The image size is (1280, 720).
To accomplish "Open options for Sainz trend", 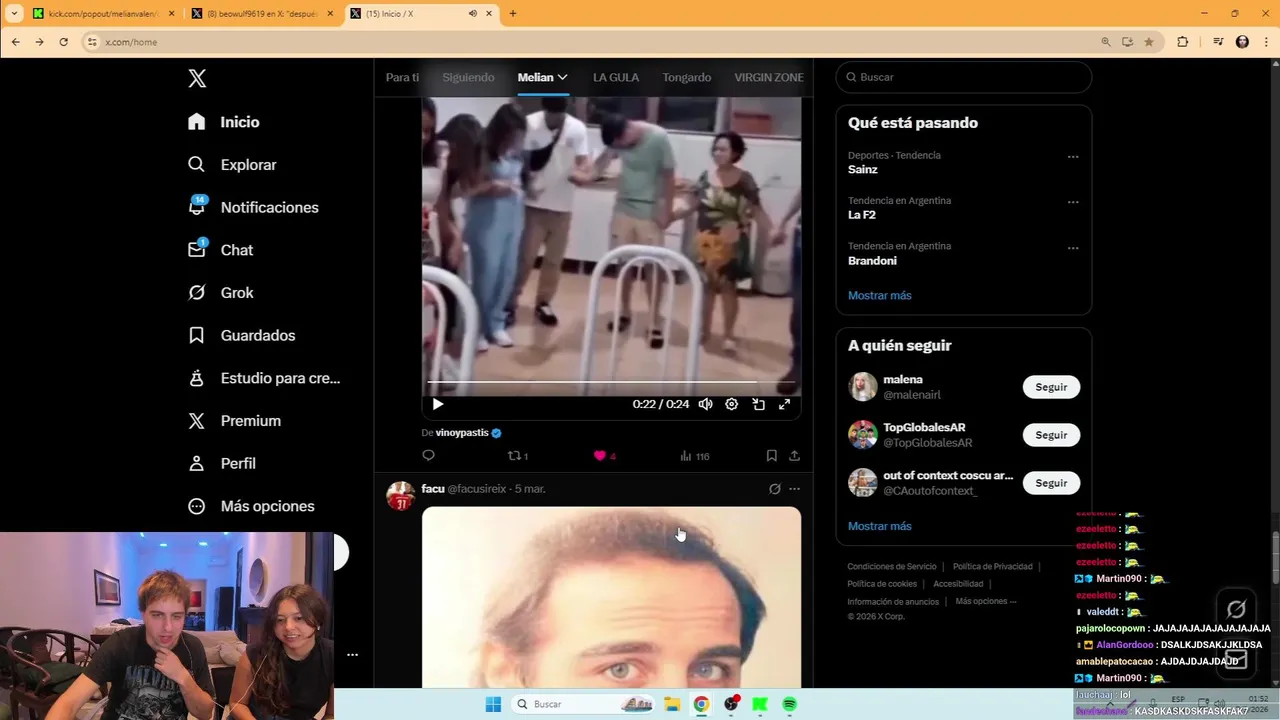I will [x=1073, y=157].
